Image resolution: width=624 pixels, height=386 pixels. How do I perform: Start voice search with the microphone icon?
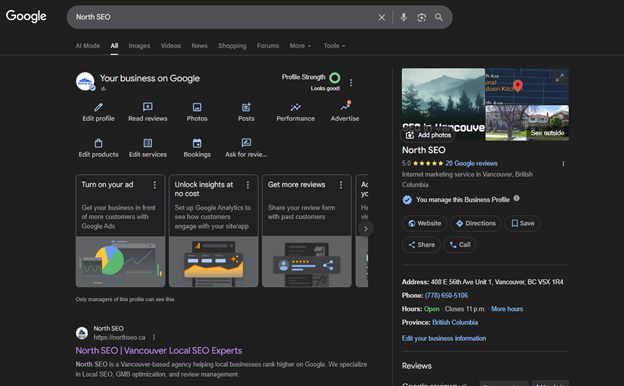[x=404, y=17]
